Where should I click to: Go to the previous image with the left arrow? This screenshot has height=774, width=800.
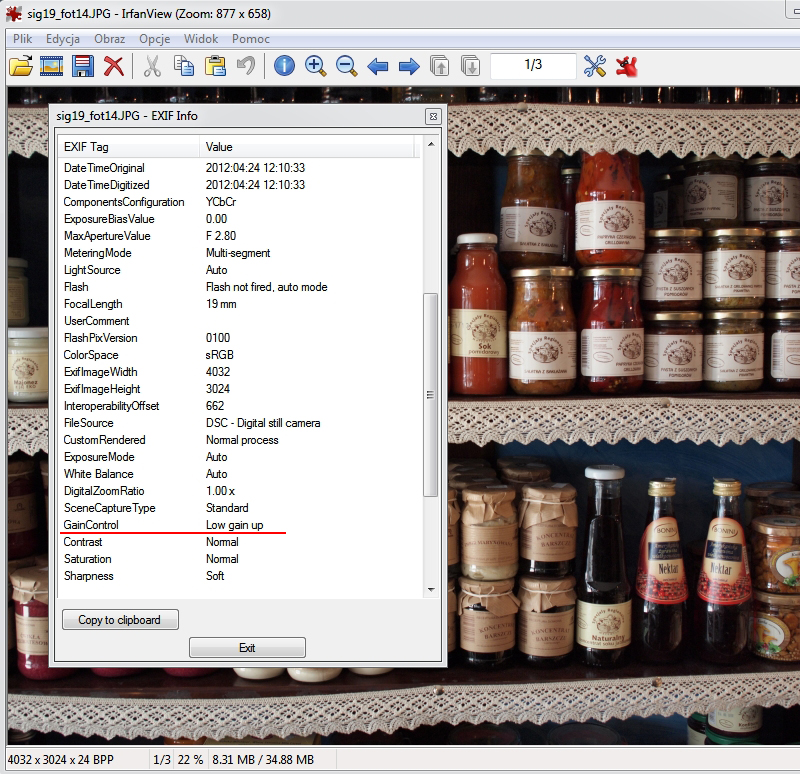pos(378,66)
